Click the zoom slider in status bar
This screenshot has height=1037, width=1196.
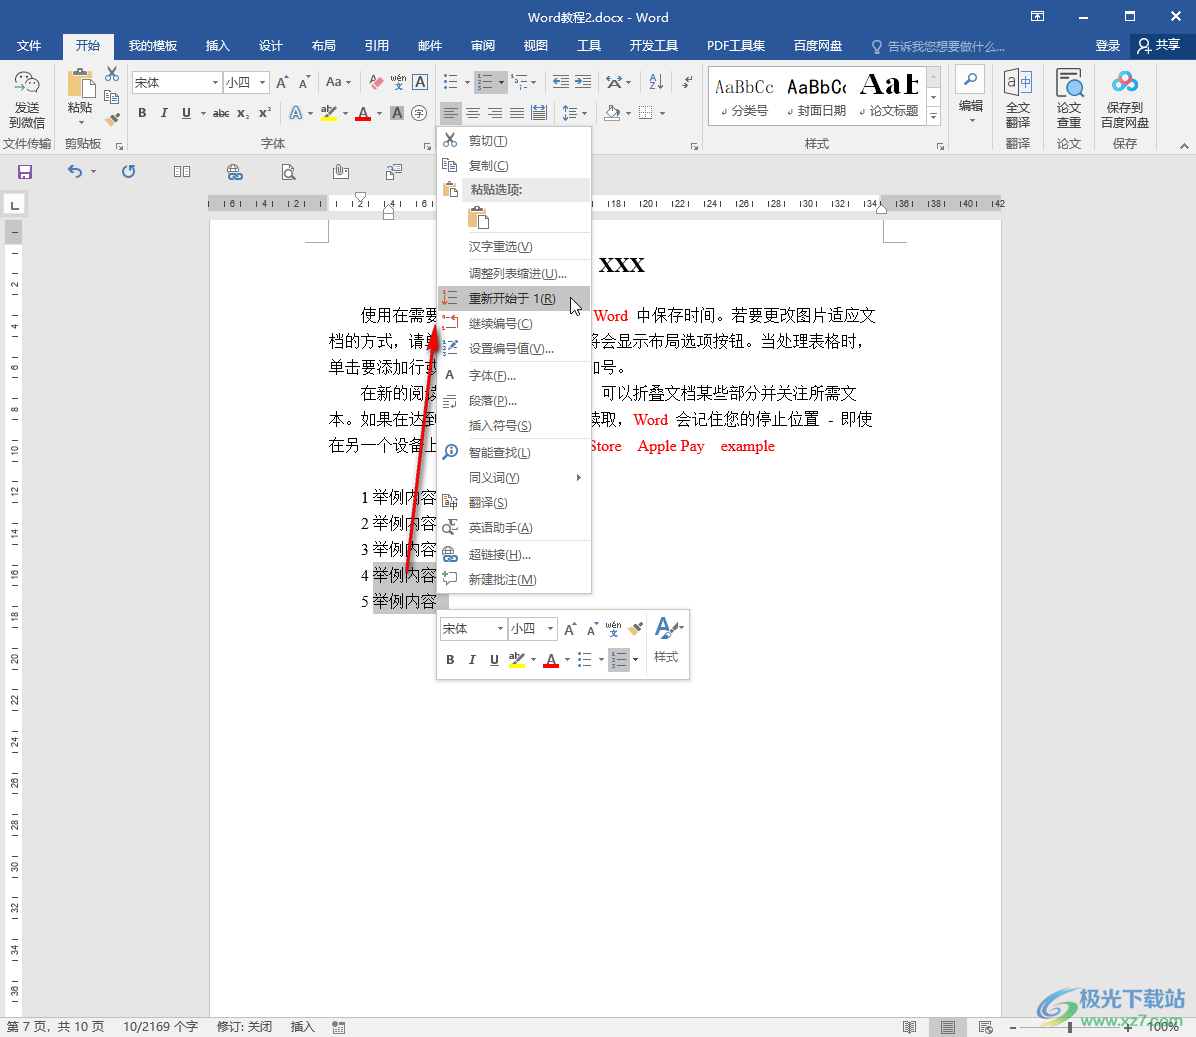(1069, 1027)
